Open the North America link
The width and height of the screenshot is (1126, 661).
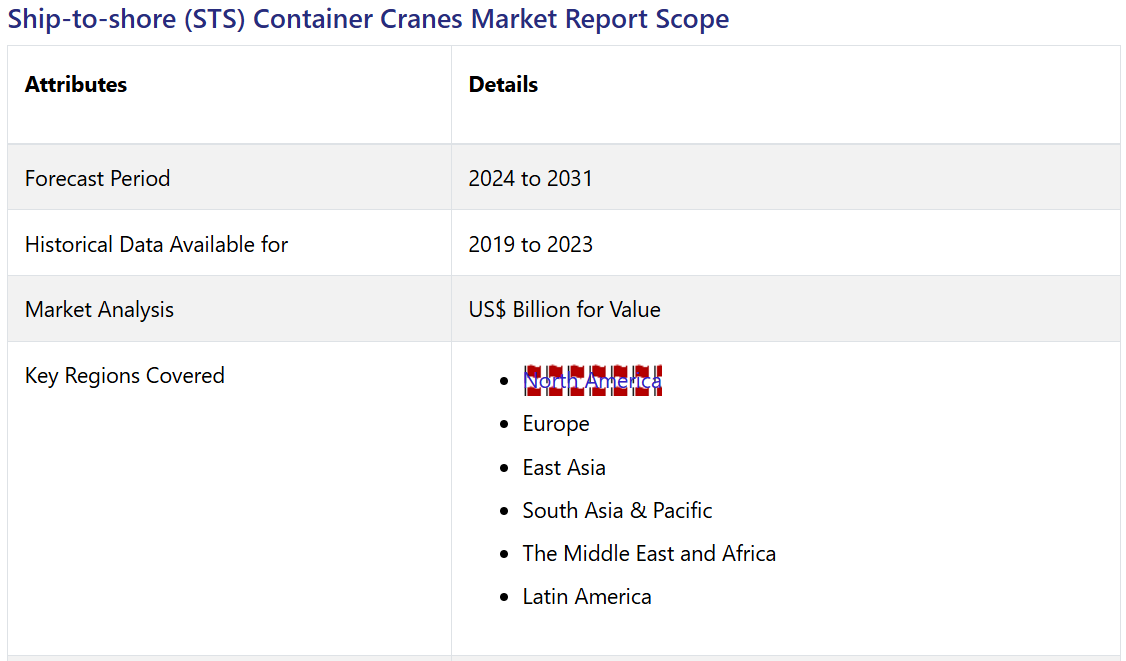tap(592, 381)
